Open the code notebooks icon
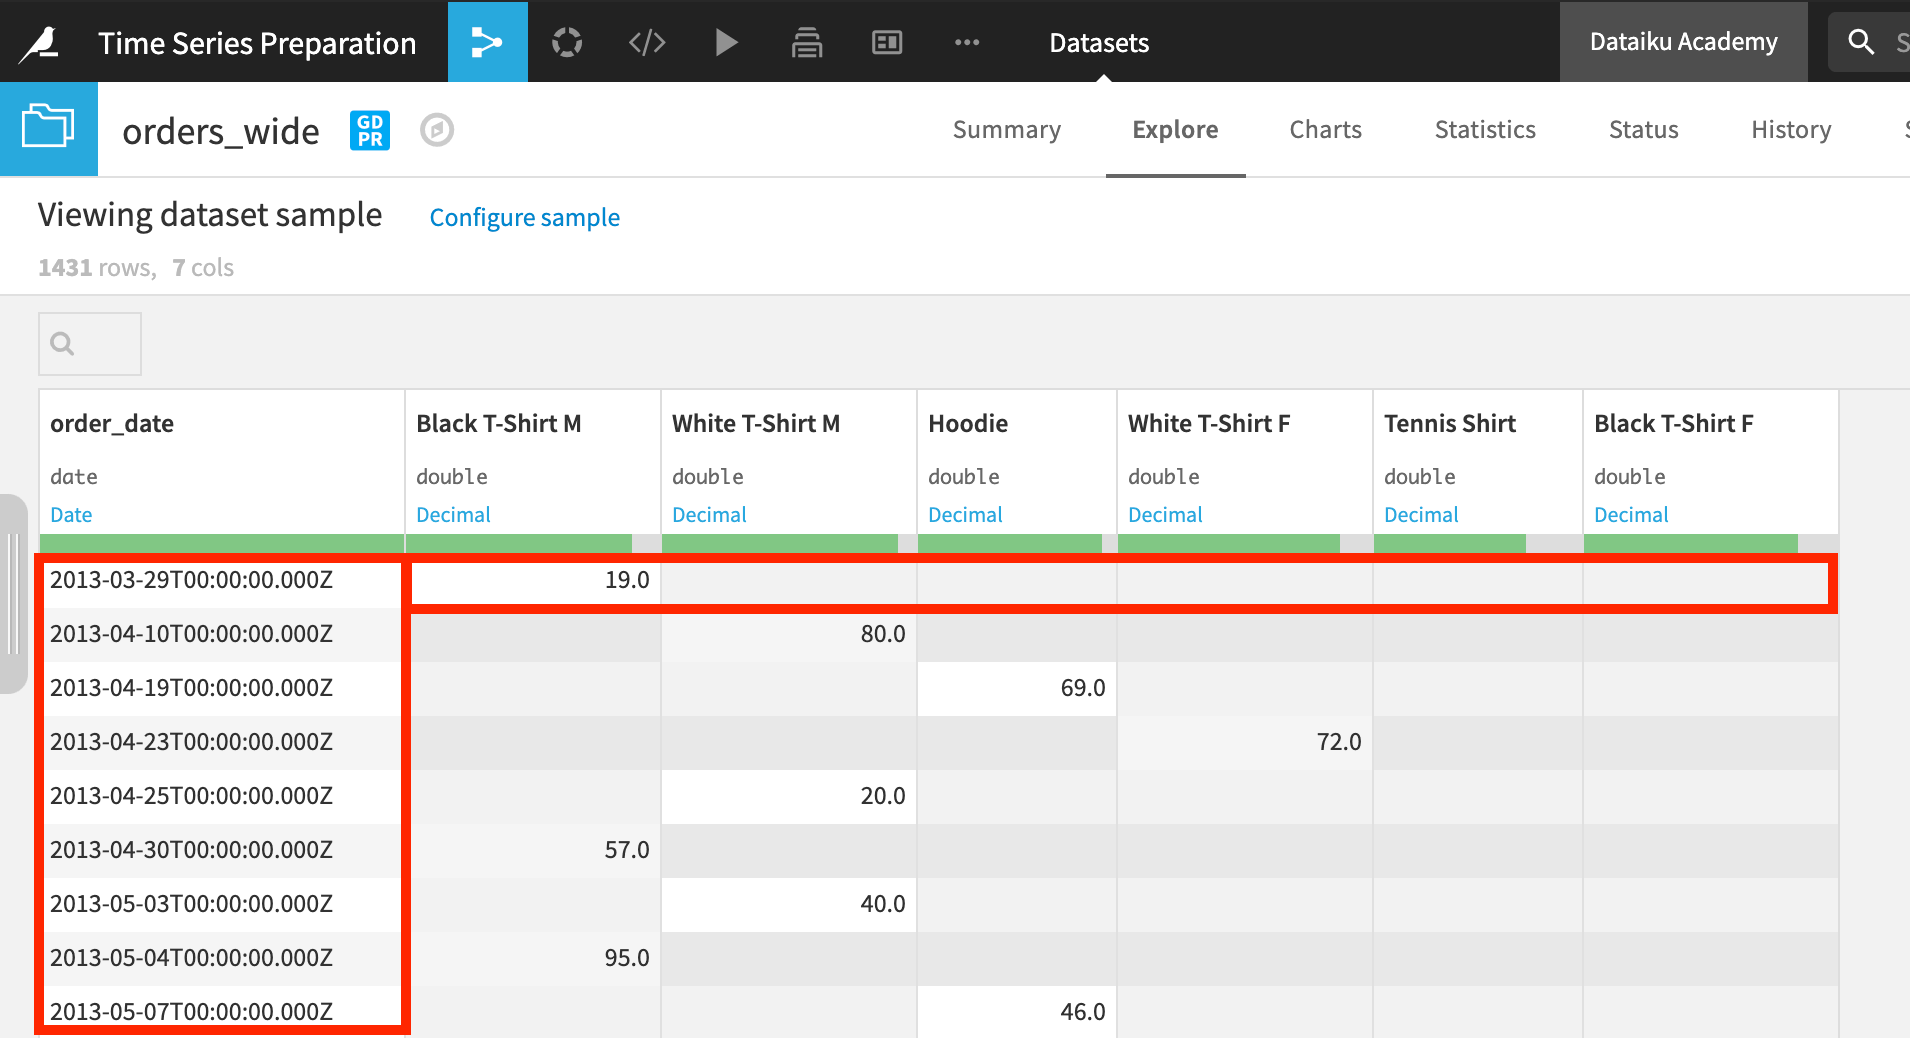1910x1038 pixels. coord(647,42)
